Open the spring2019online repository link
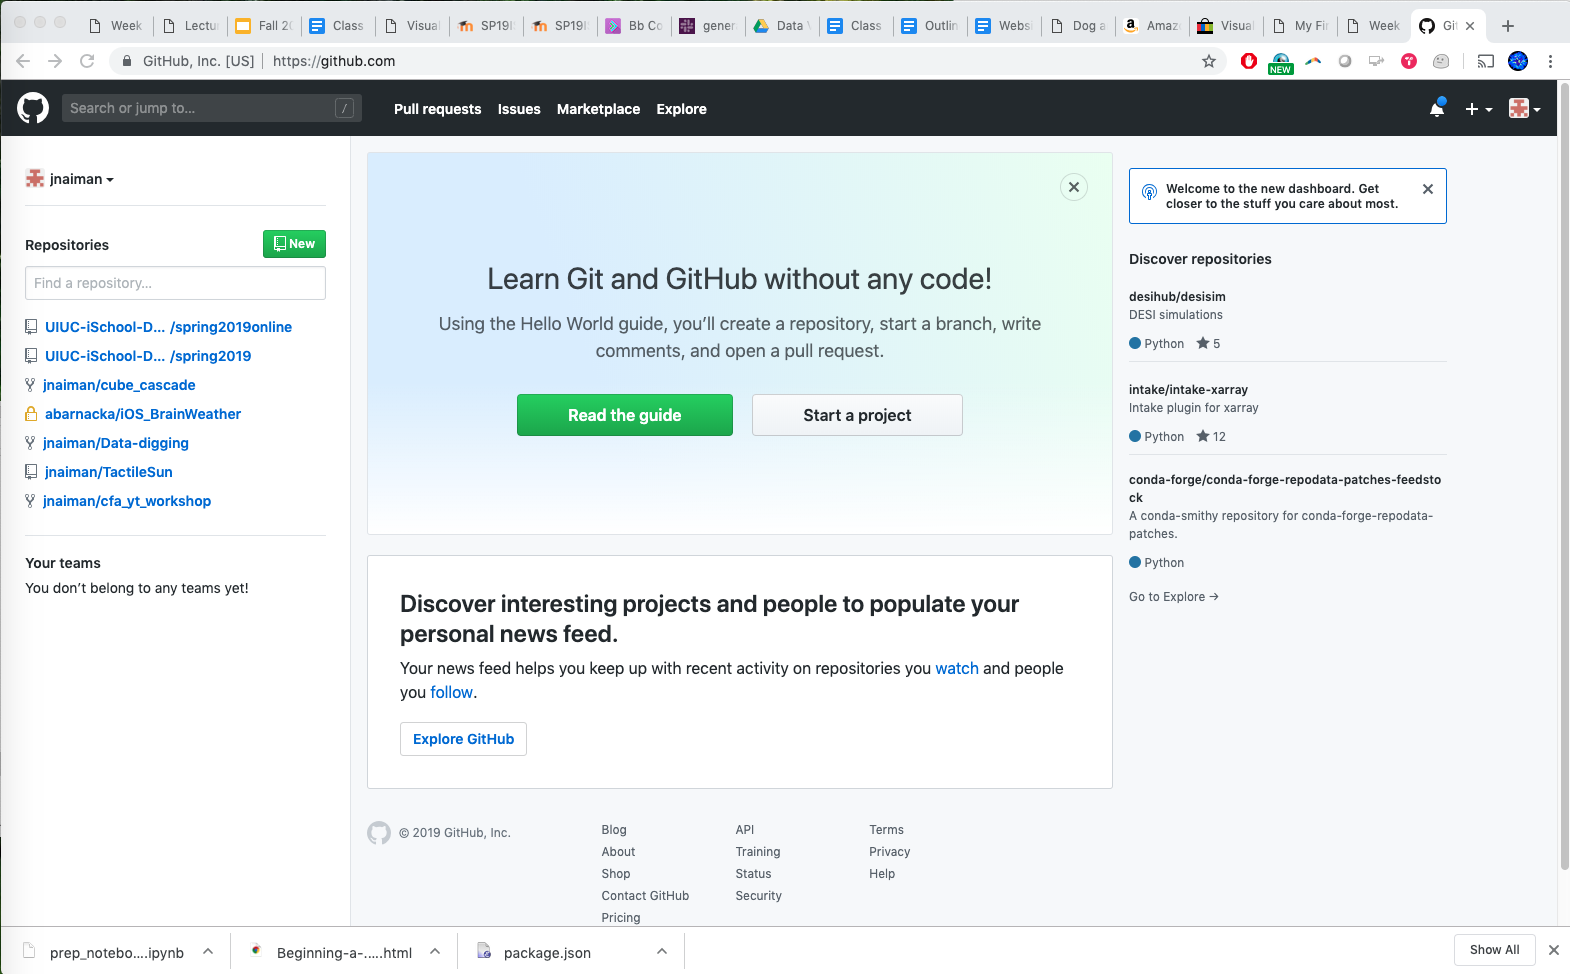This screenshot has width=1570, height=974. tap(168, 327)
